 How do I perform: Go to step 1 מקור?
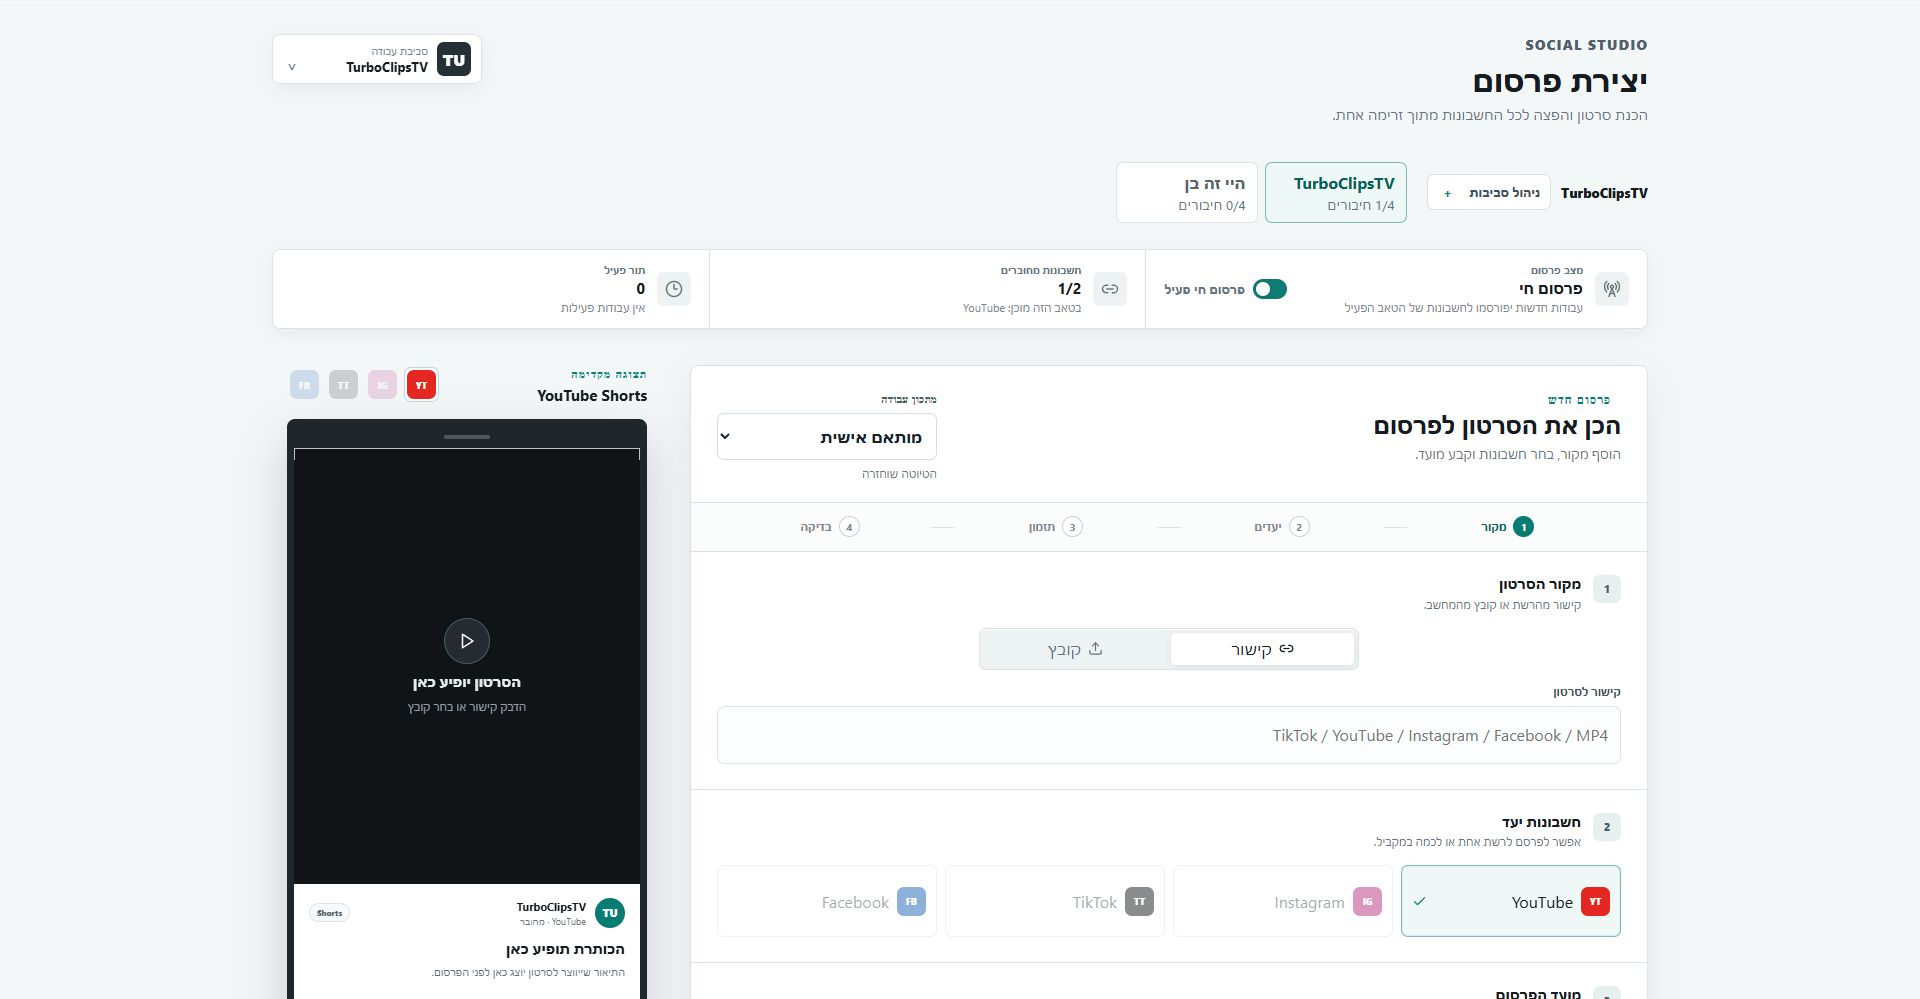[x=1508, y=527]
